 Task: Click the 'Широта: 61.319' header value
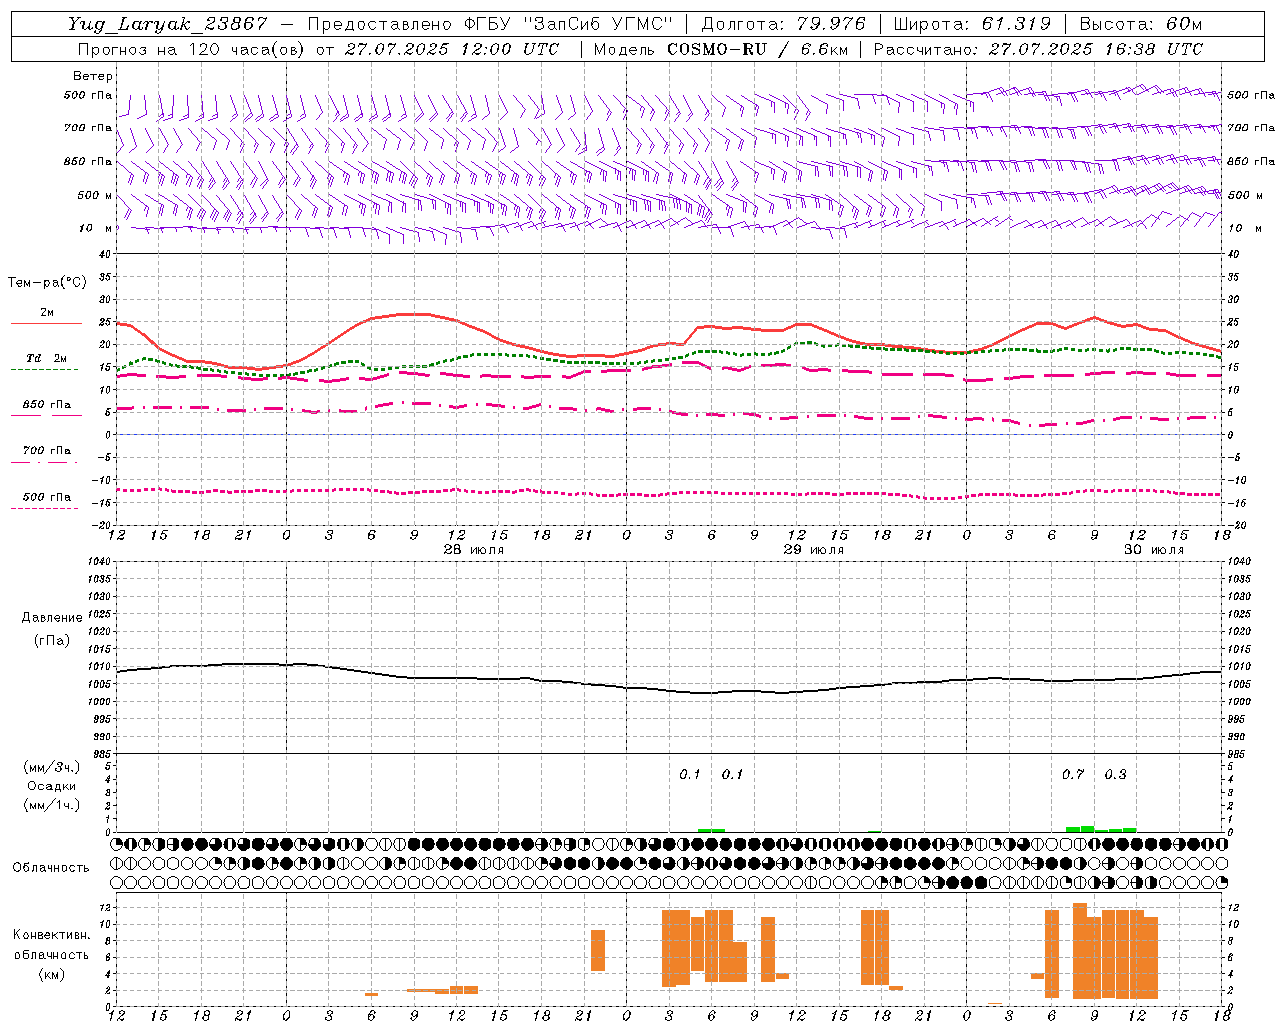coord(972,24)
